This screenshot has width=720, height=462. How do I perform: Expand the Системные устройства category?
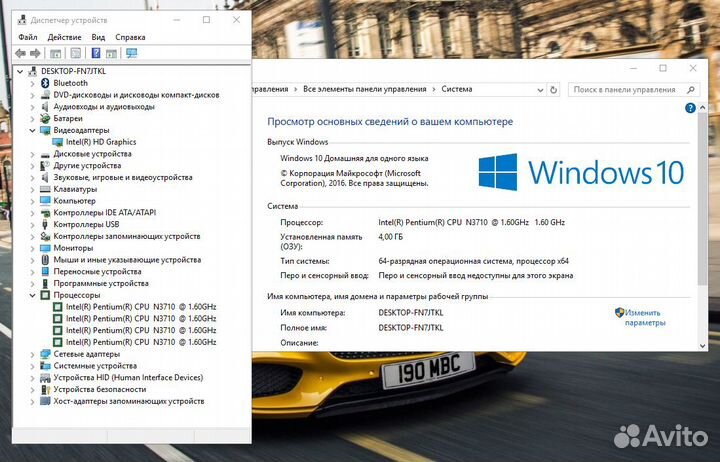pos(32,366)
